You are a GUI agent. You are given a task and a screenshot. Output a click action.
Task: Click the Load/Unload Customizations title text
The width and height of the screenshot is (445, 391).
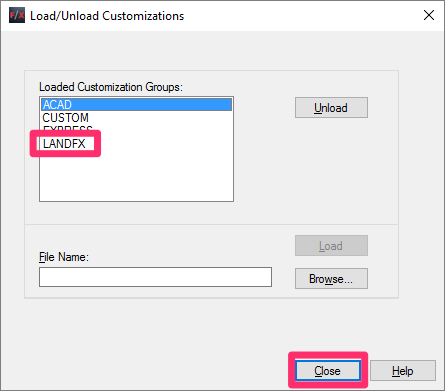pos(107,16)
